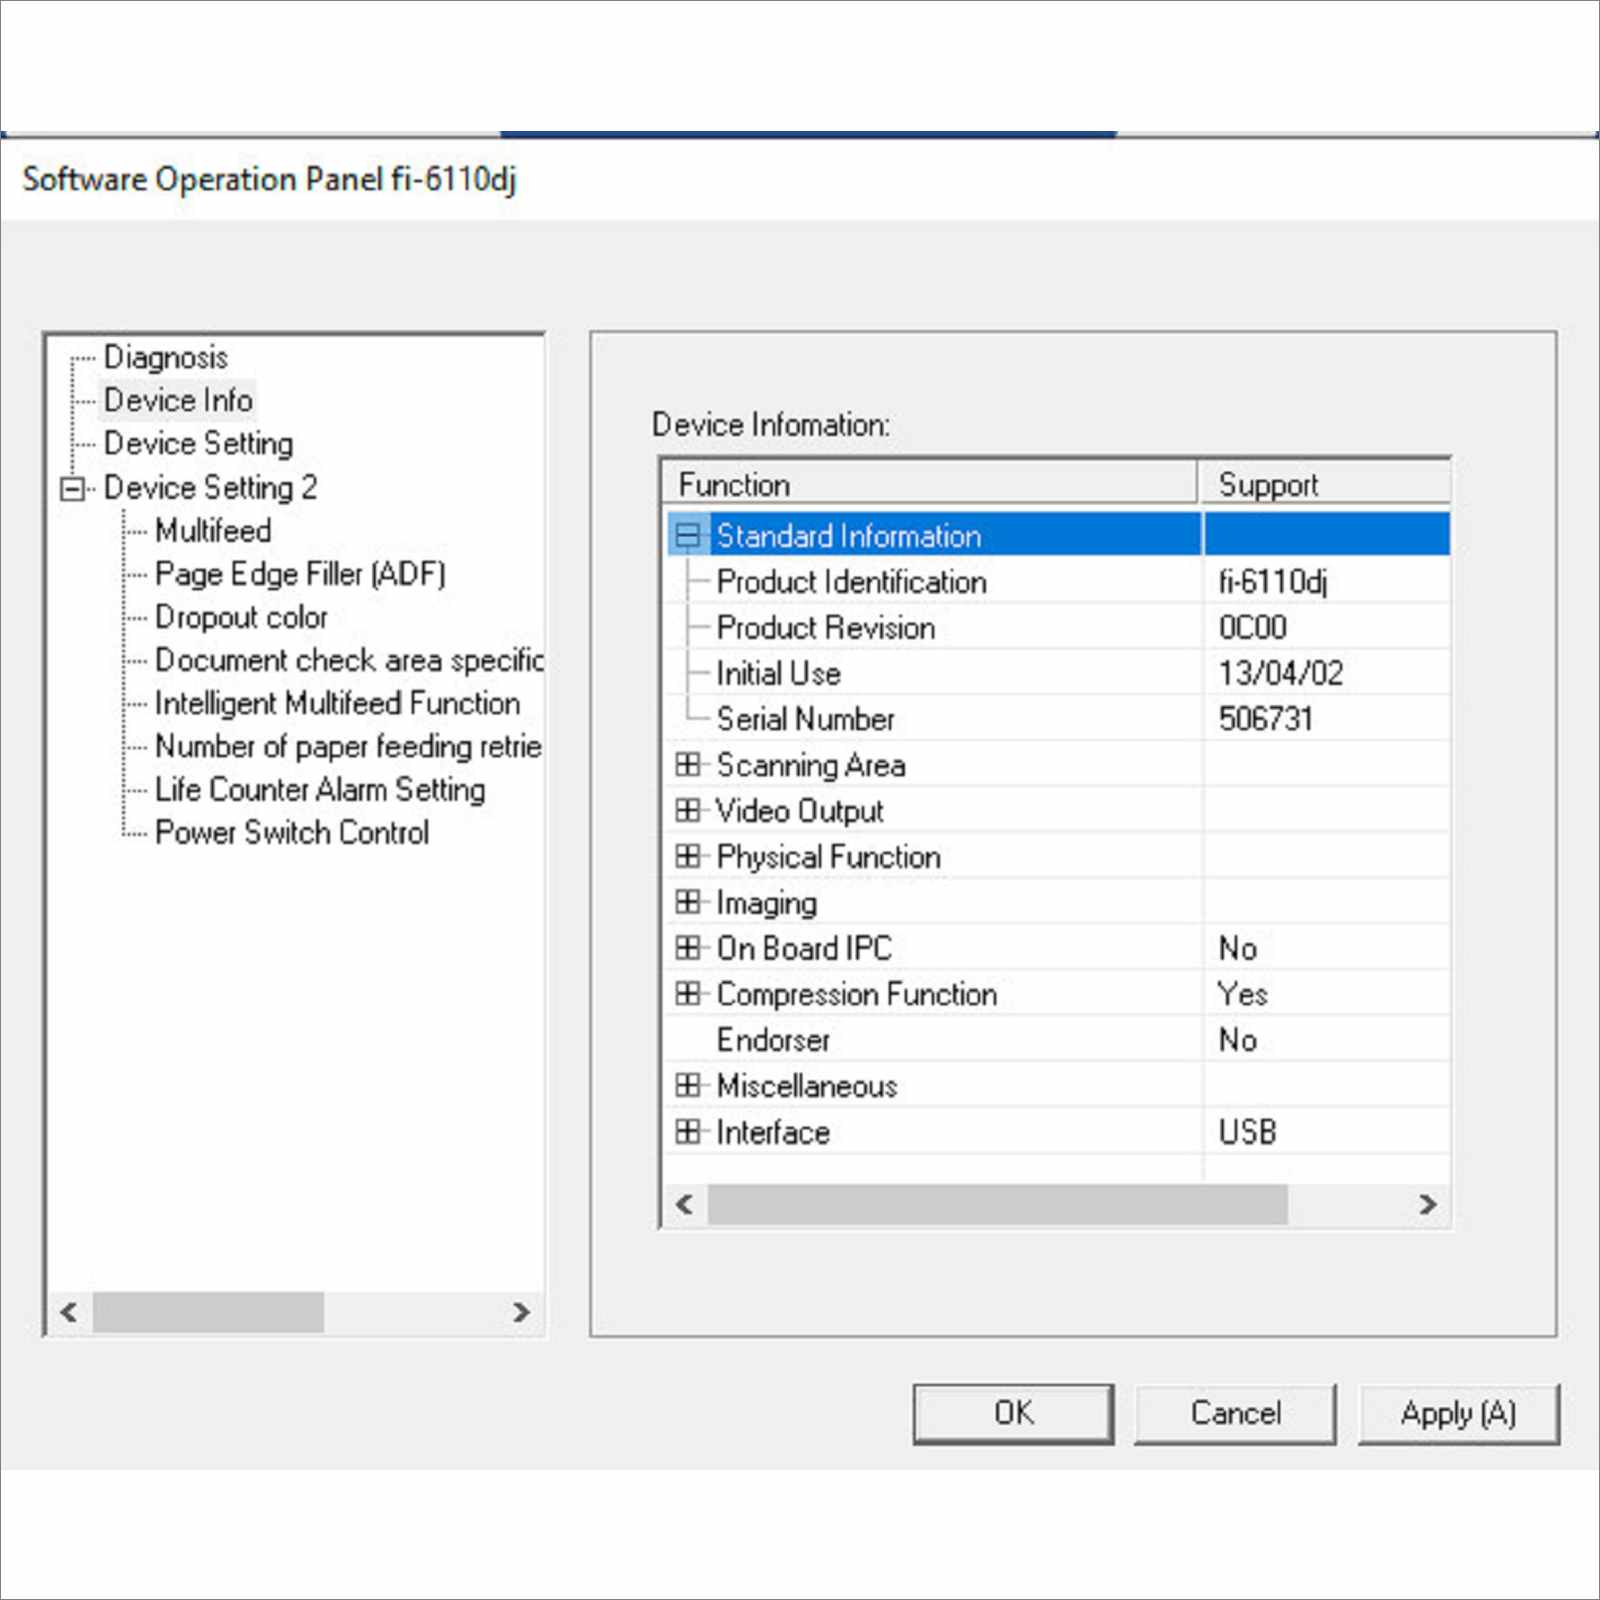Select the Device Setting 2 item
Viewport: 1600px width, 1600px height.
[210, 487]
